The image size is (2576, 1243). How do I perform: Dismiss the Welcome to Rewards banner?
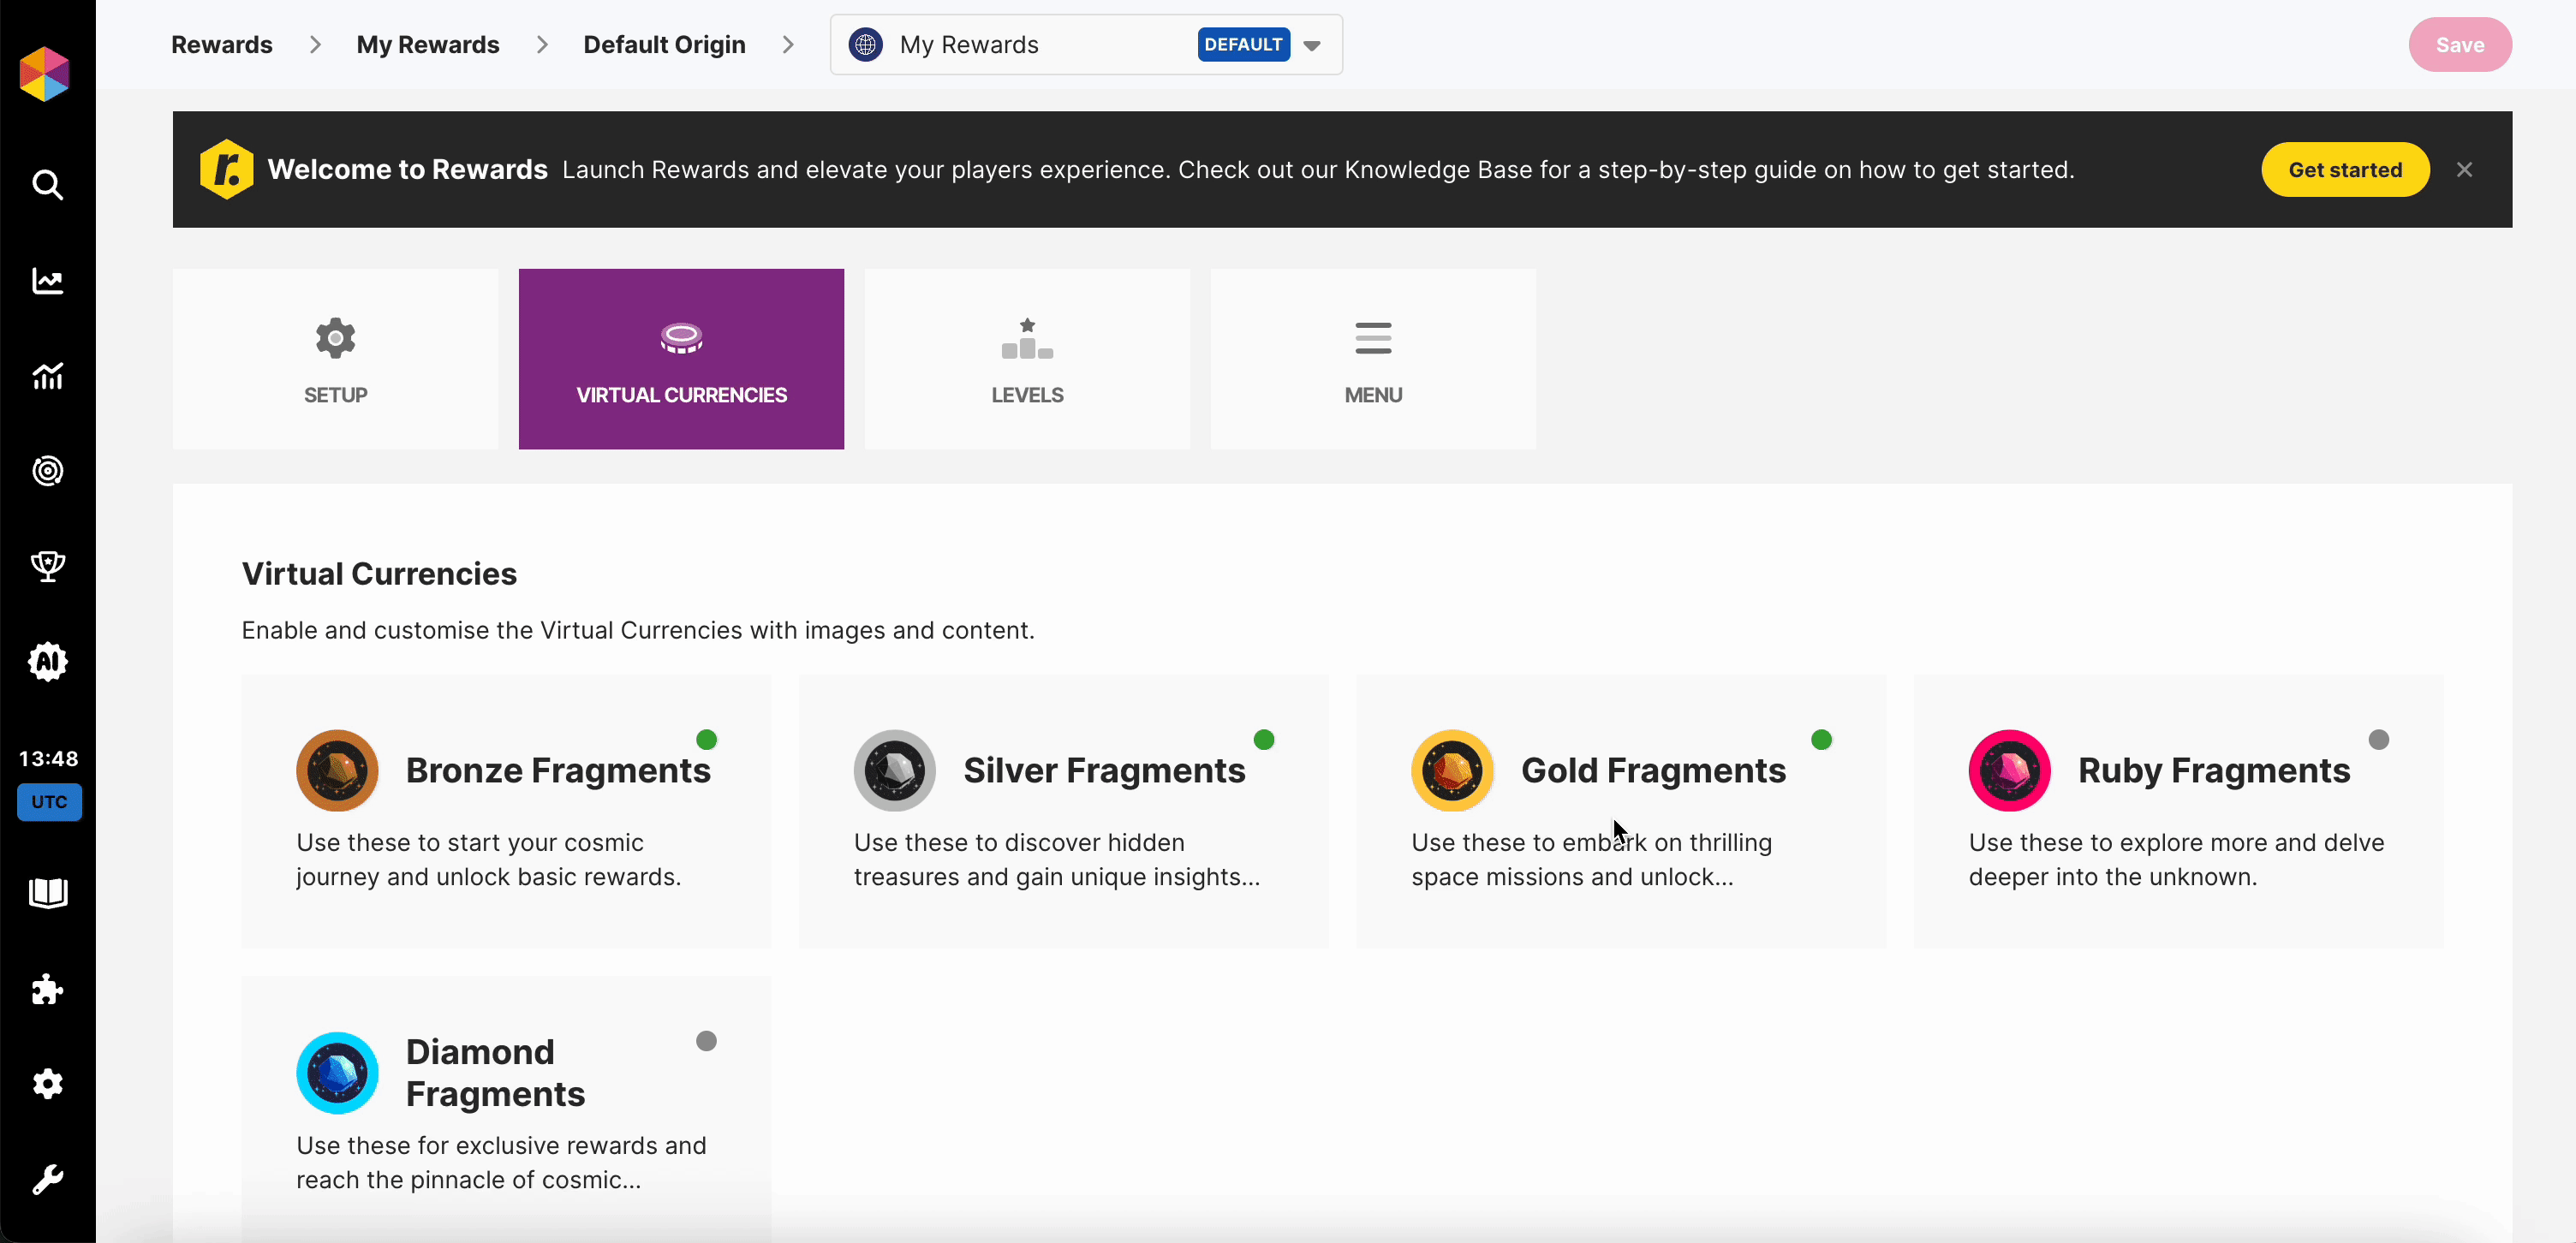[2464, 170]
